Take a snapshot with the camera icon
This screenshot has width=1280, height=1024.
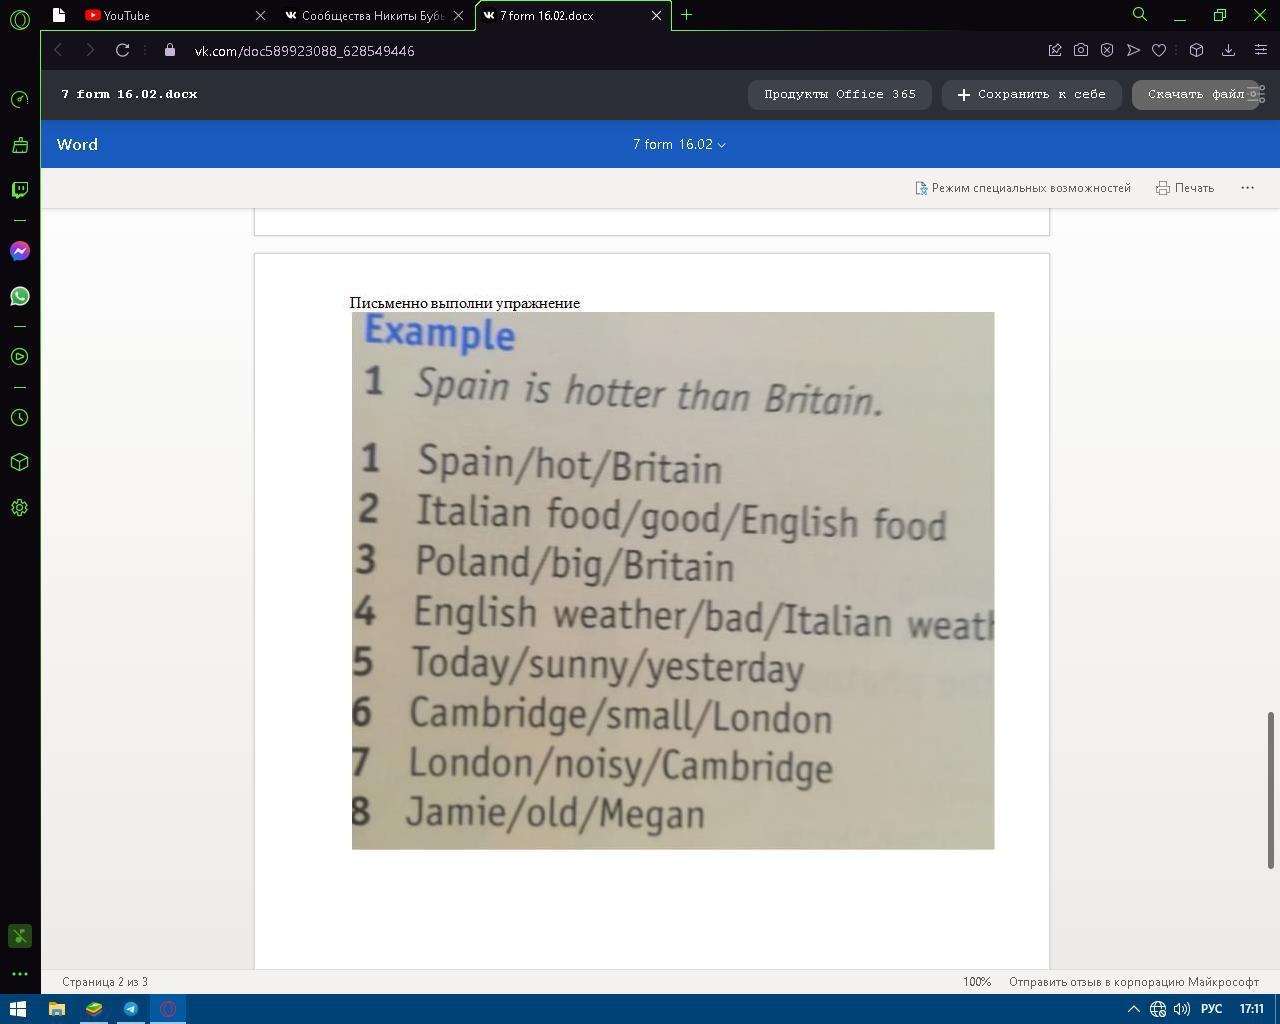click(x=1081, y=50)
